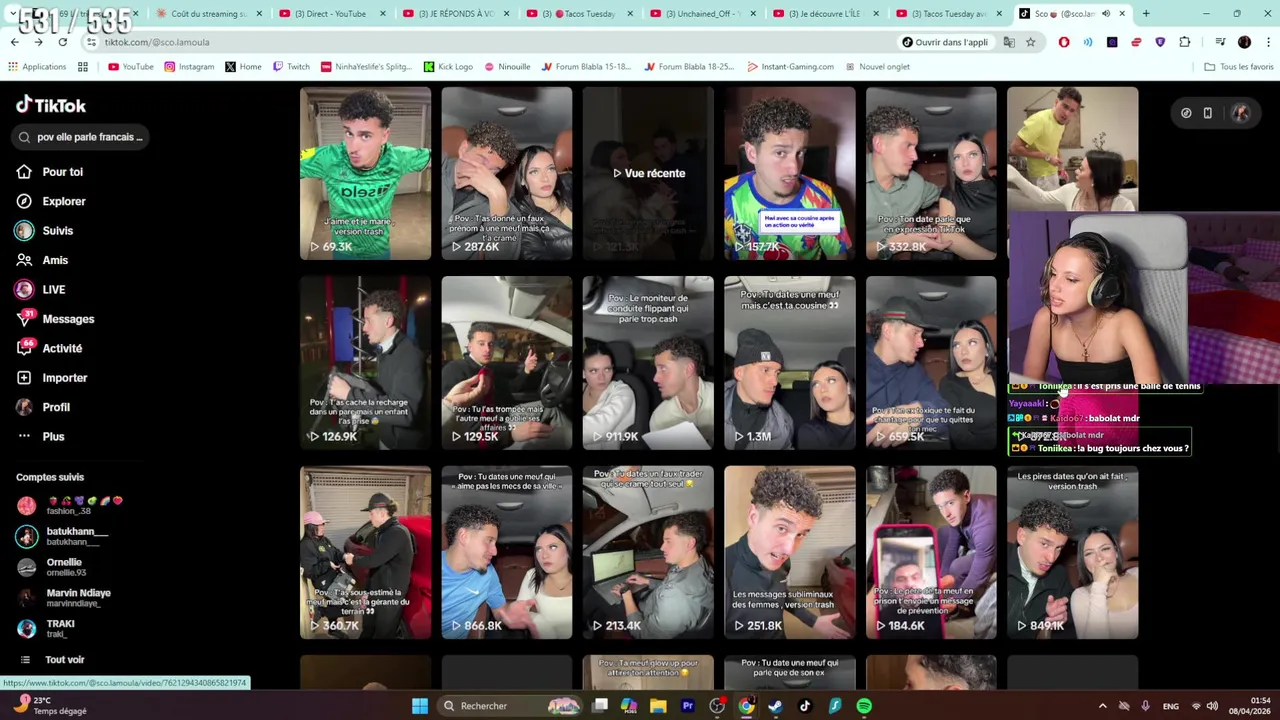Open Spotify from the taskbar
The height and width of the screenshot is (720, 1280).
[x=864, y=706]
